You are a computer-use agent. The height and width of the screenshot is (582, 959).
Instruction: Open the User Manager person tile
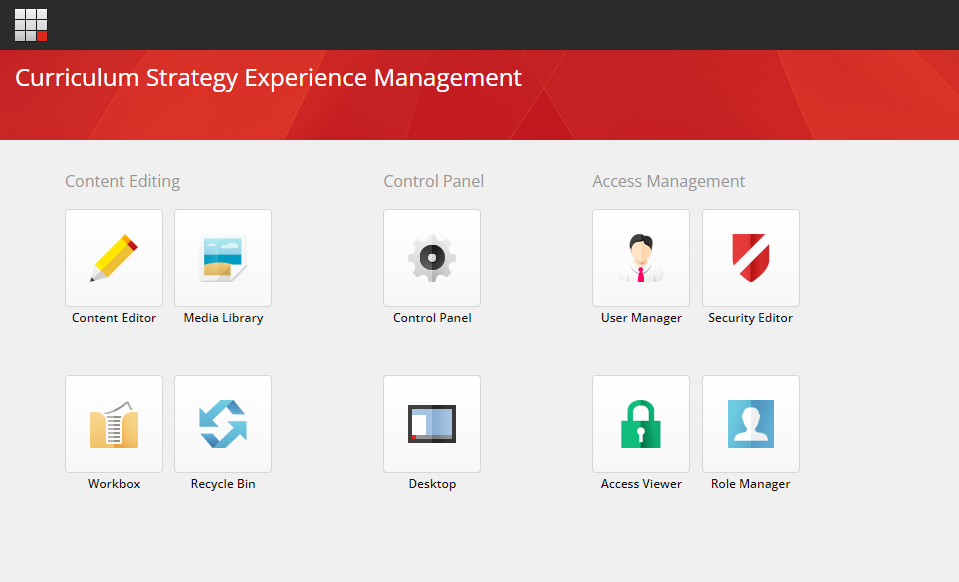click(641, 258)
